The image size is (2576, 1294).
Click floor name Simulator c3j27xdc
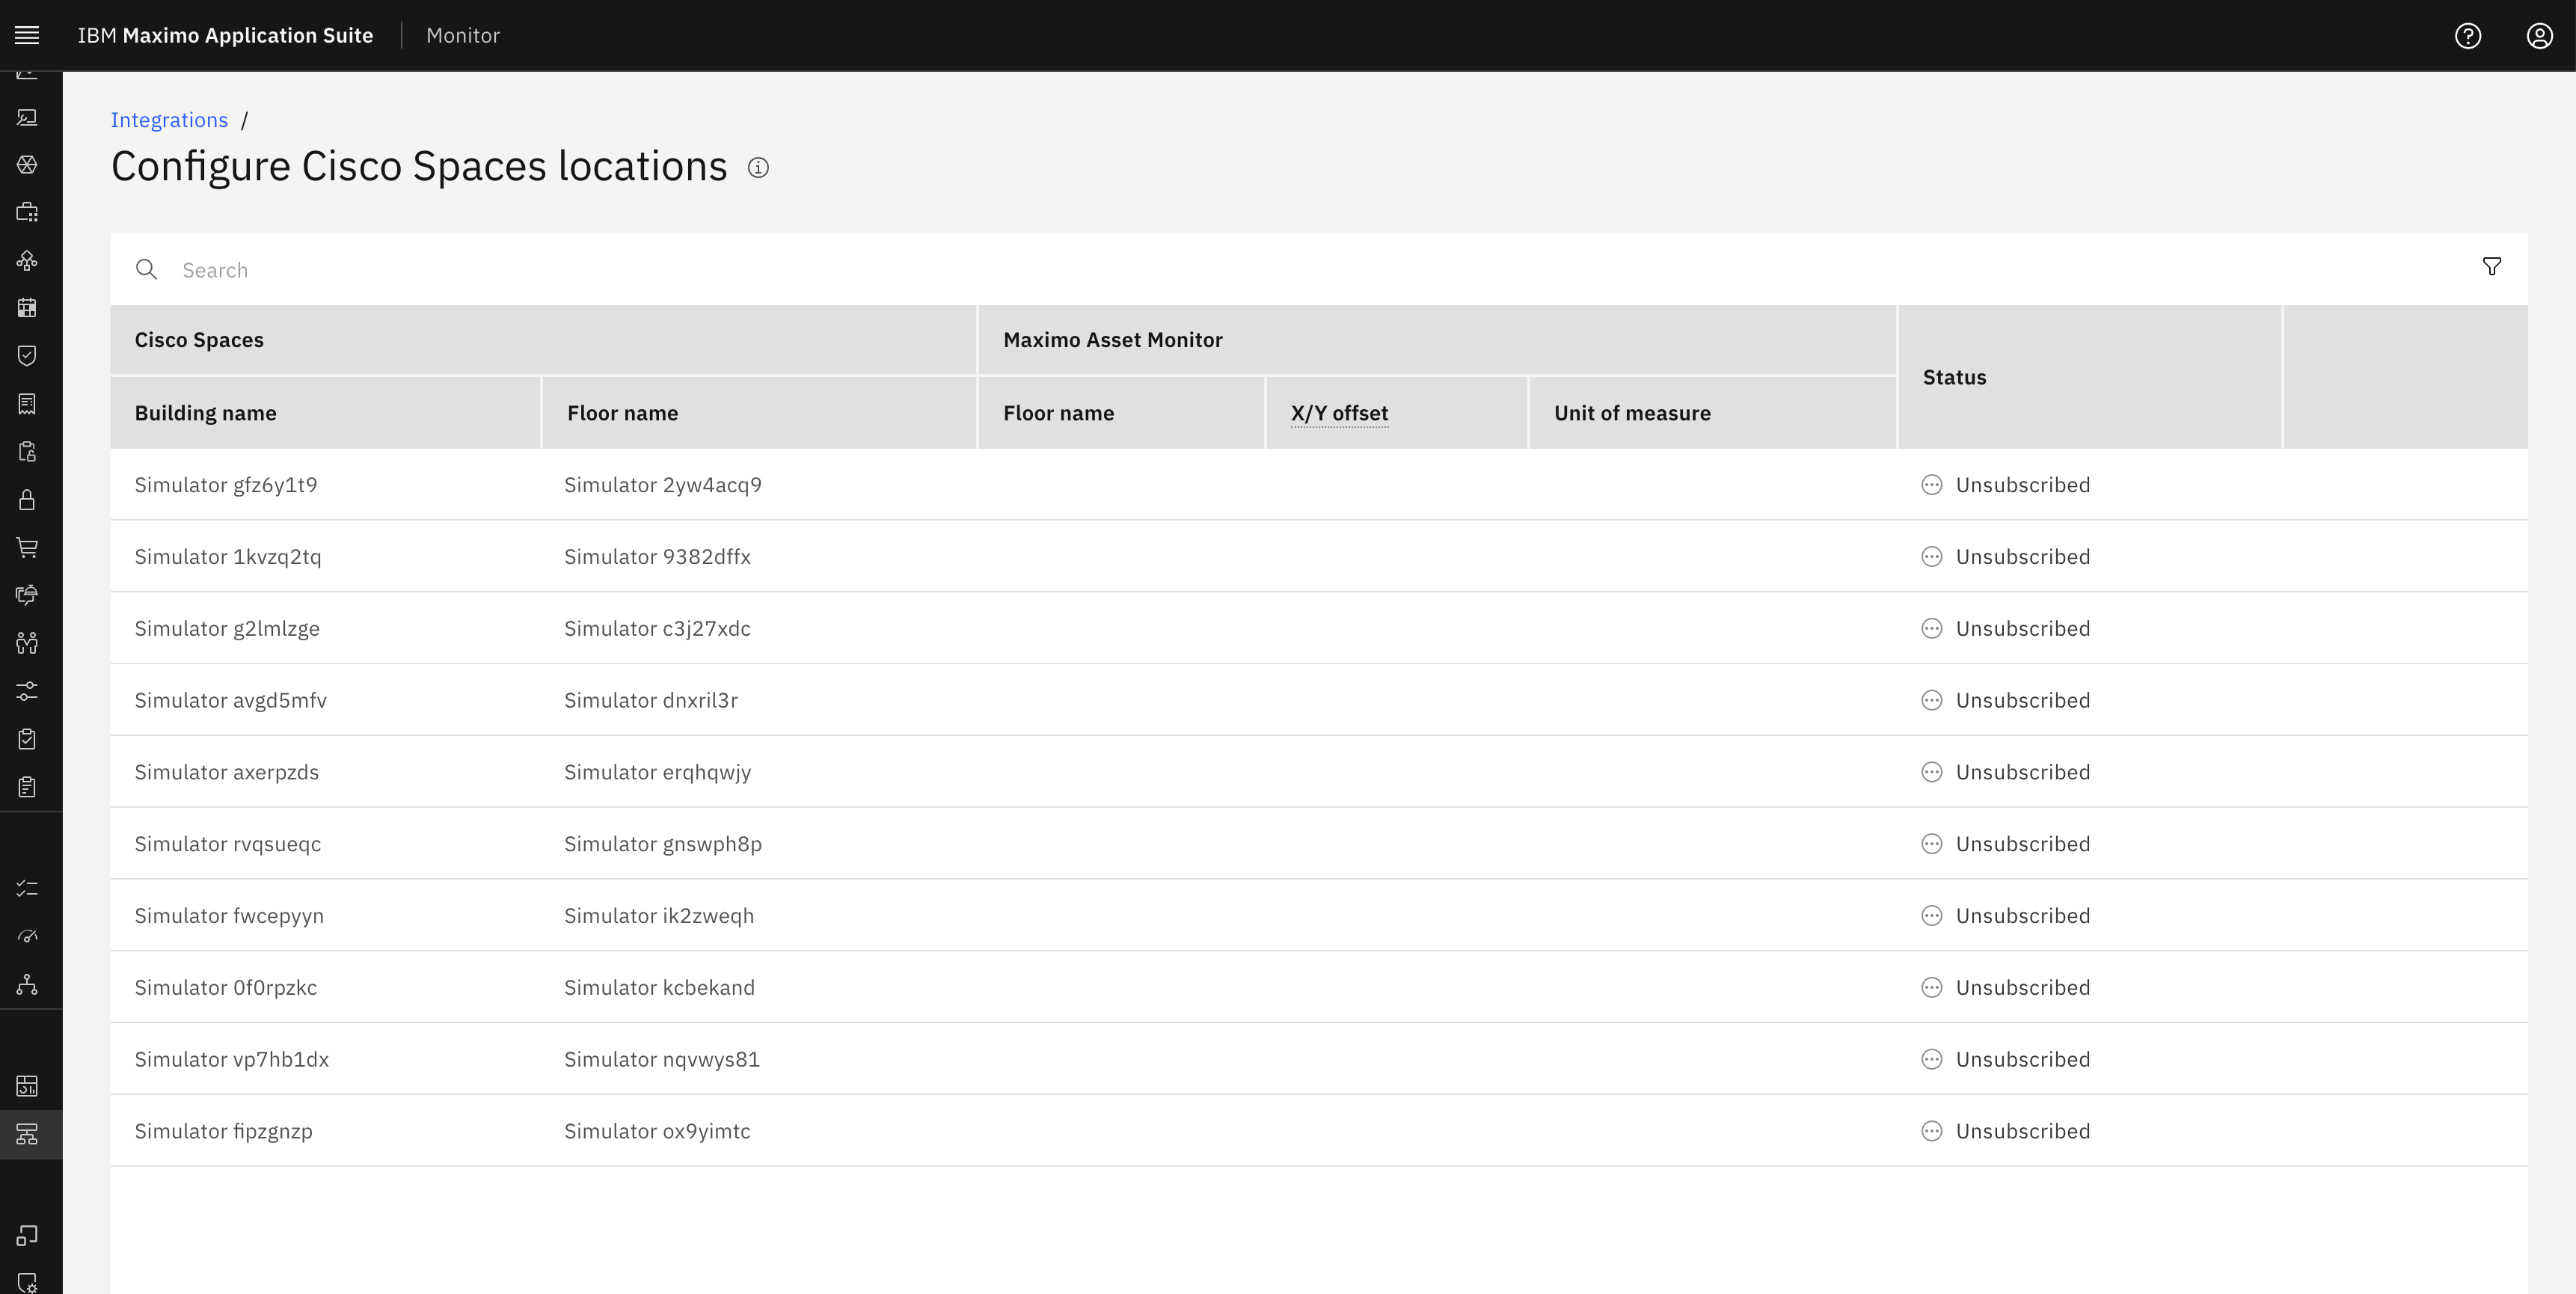657,629
